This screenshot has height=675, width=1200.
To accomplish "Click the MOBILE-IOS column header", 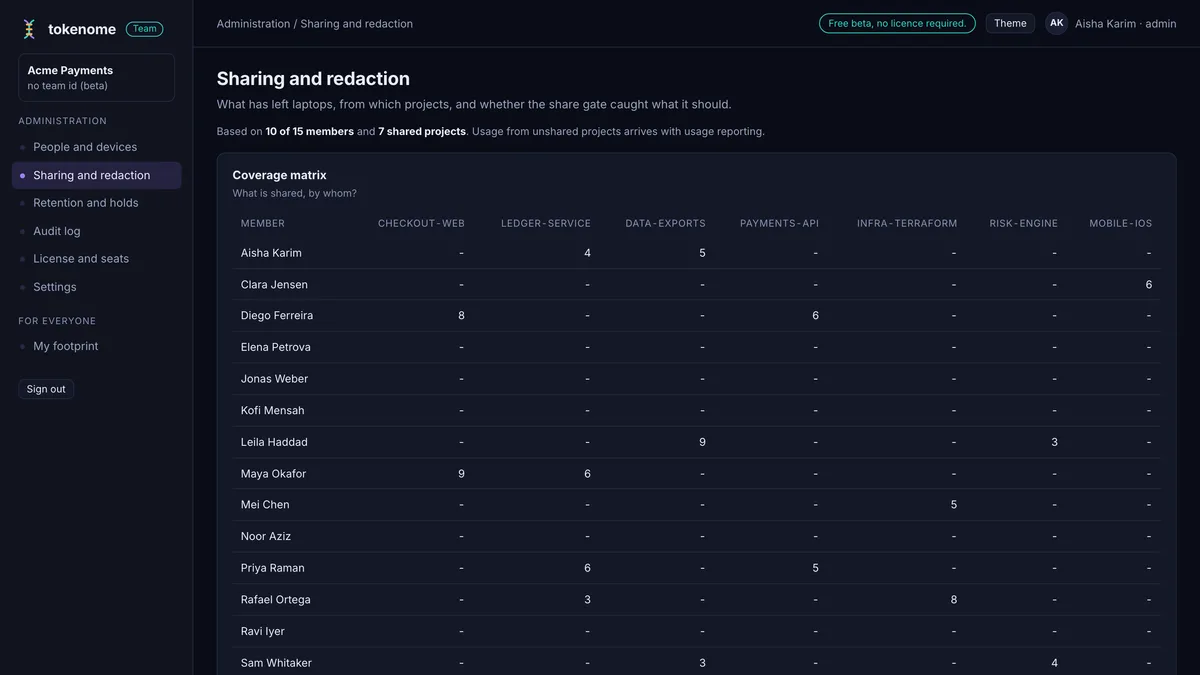I will (x=1120, y=224).
